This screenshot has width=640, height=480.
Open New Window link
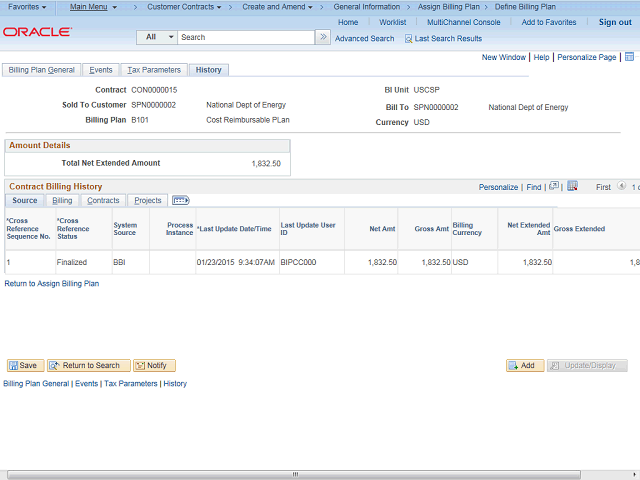[x=504, y=57]
